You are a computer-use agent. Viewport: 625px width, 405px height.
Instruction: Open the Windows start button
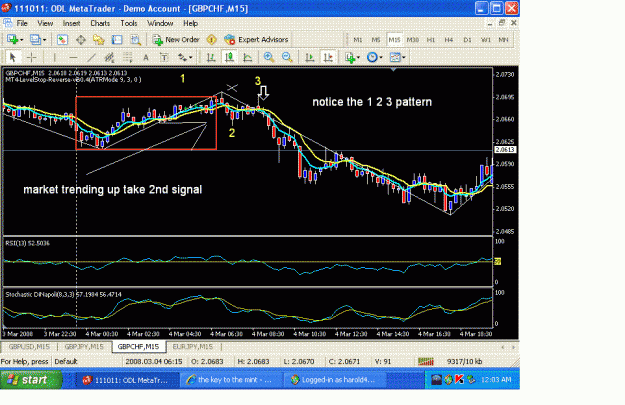pyautogui.click(x=31, y=379)
